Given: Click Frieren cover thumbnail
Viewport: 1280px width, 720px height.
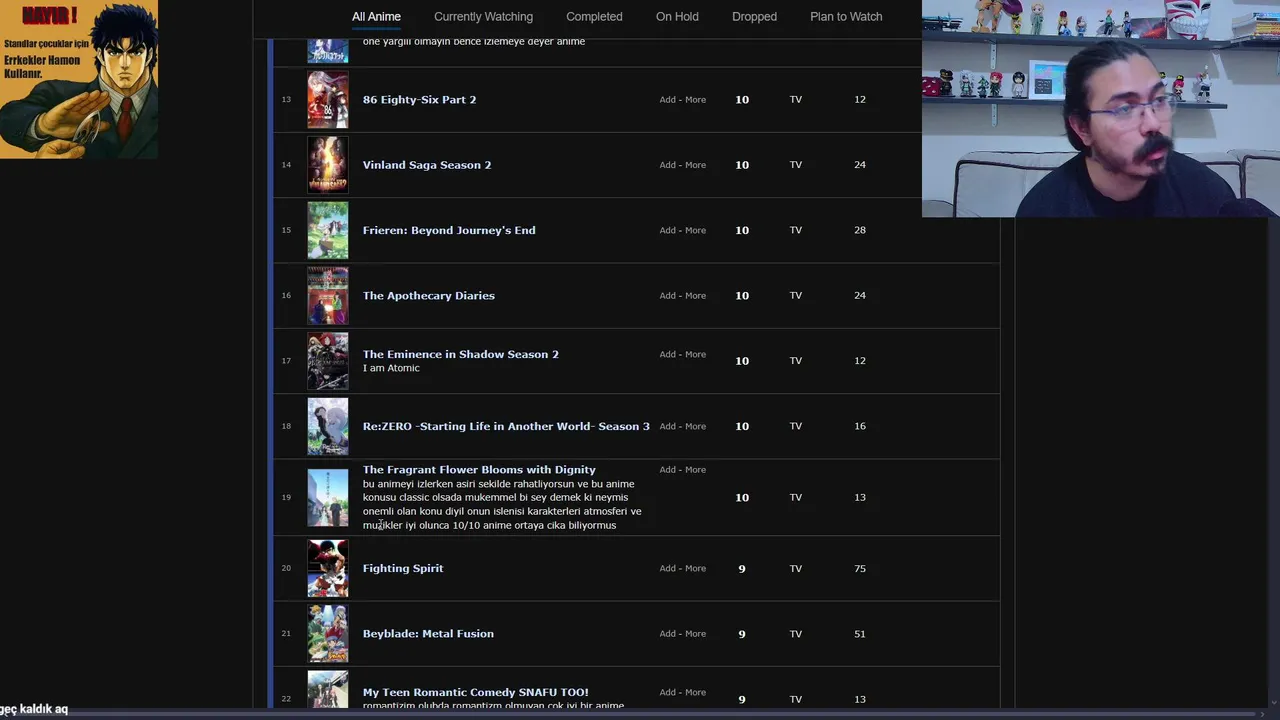Looking at the screenshot, I should click(328, 230).
